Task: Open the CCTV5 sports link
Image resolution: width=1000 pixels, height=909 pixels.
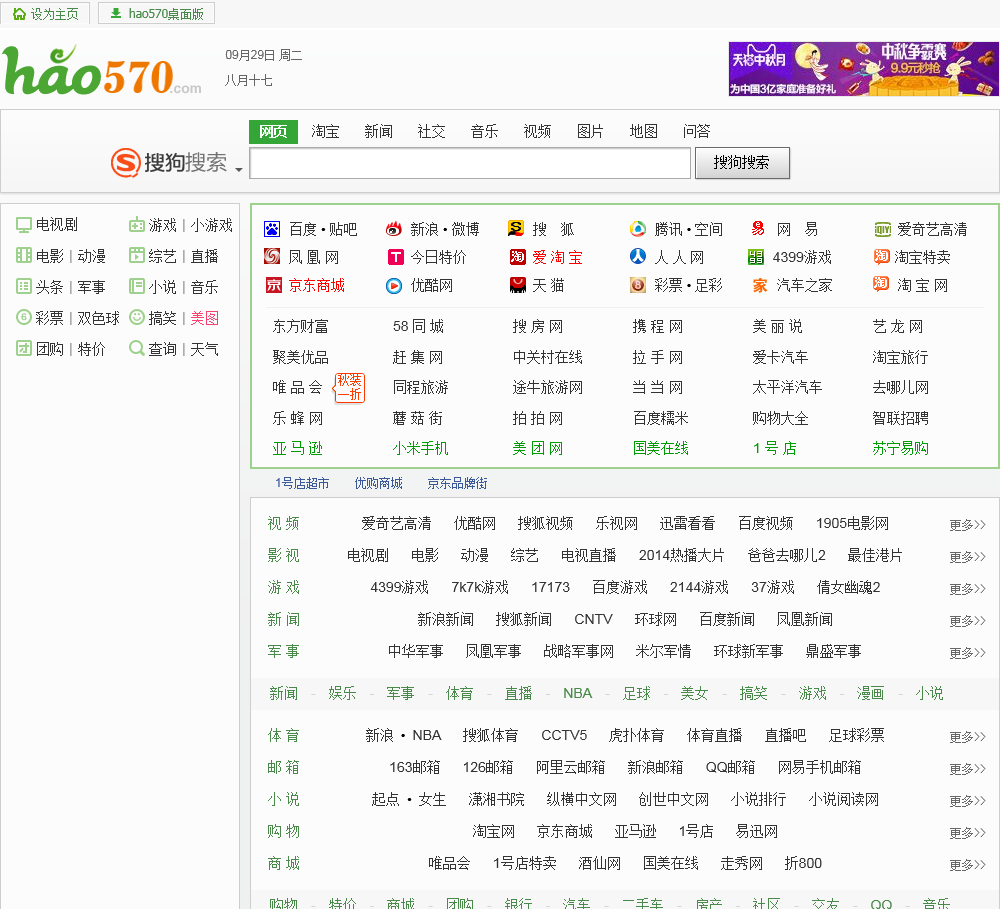Action: [564, 735]
